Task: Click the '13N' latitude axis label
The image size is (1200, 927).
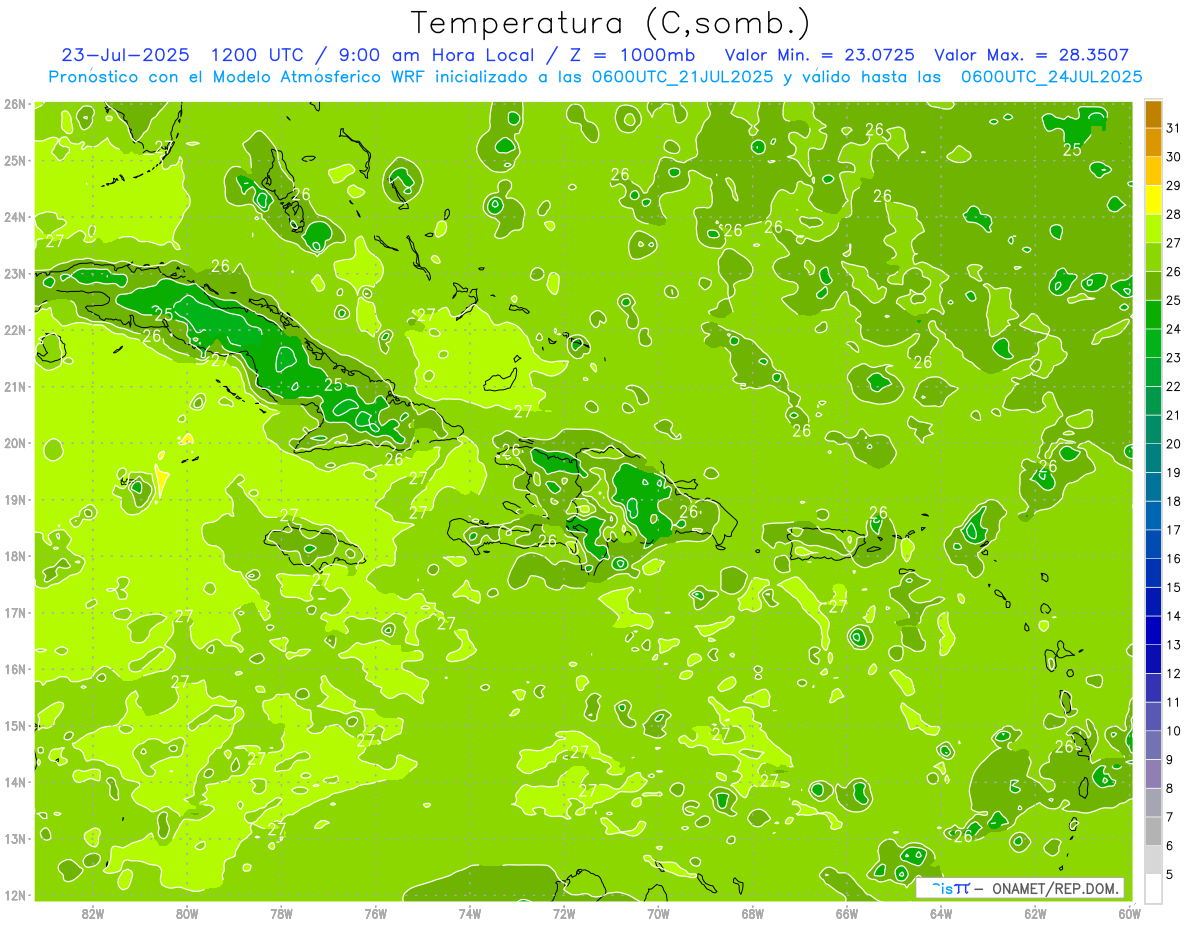Action: point(15,838)
